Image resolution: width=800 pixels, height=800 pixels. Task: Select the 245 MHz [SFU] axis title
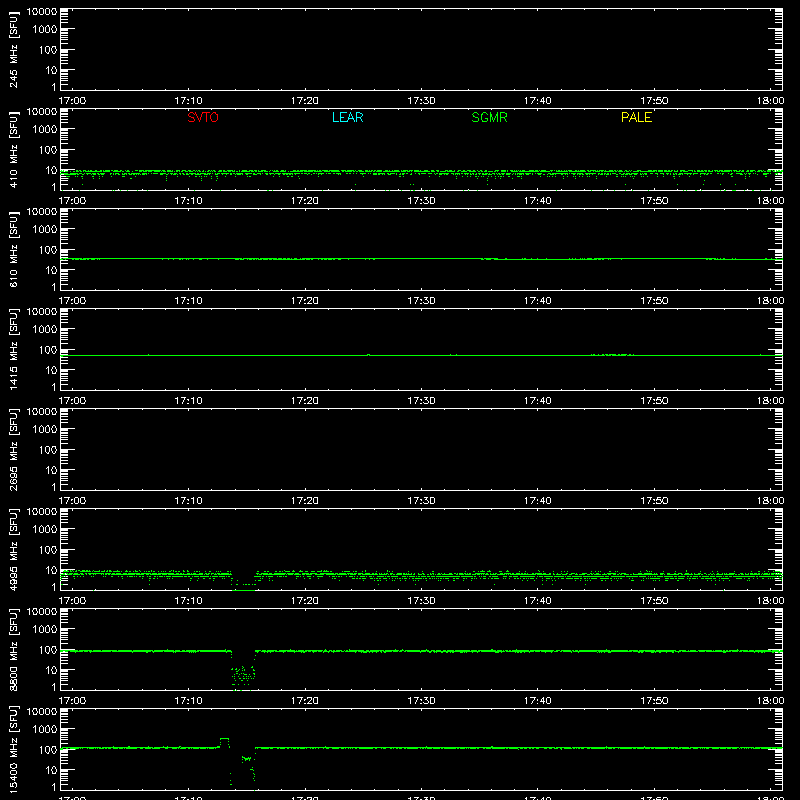pyautogui.click(x=13, y=49)
